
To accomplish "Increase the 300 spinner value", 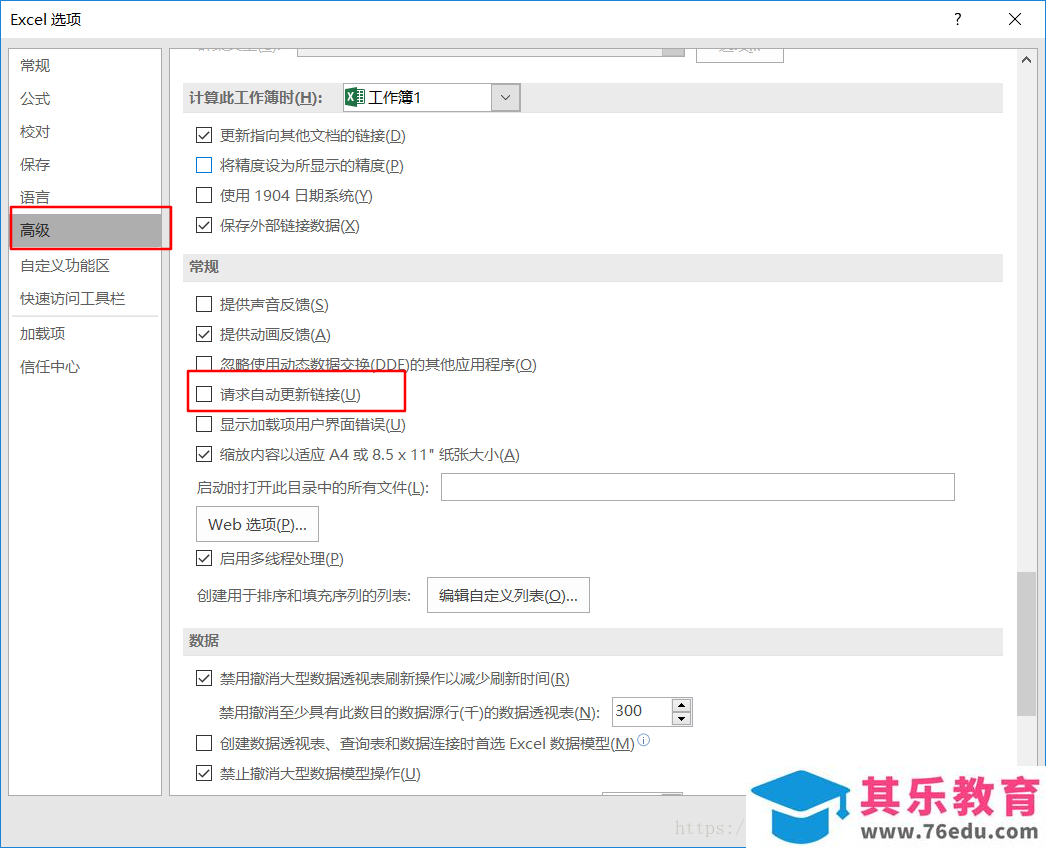I will (681, 705).
